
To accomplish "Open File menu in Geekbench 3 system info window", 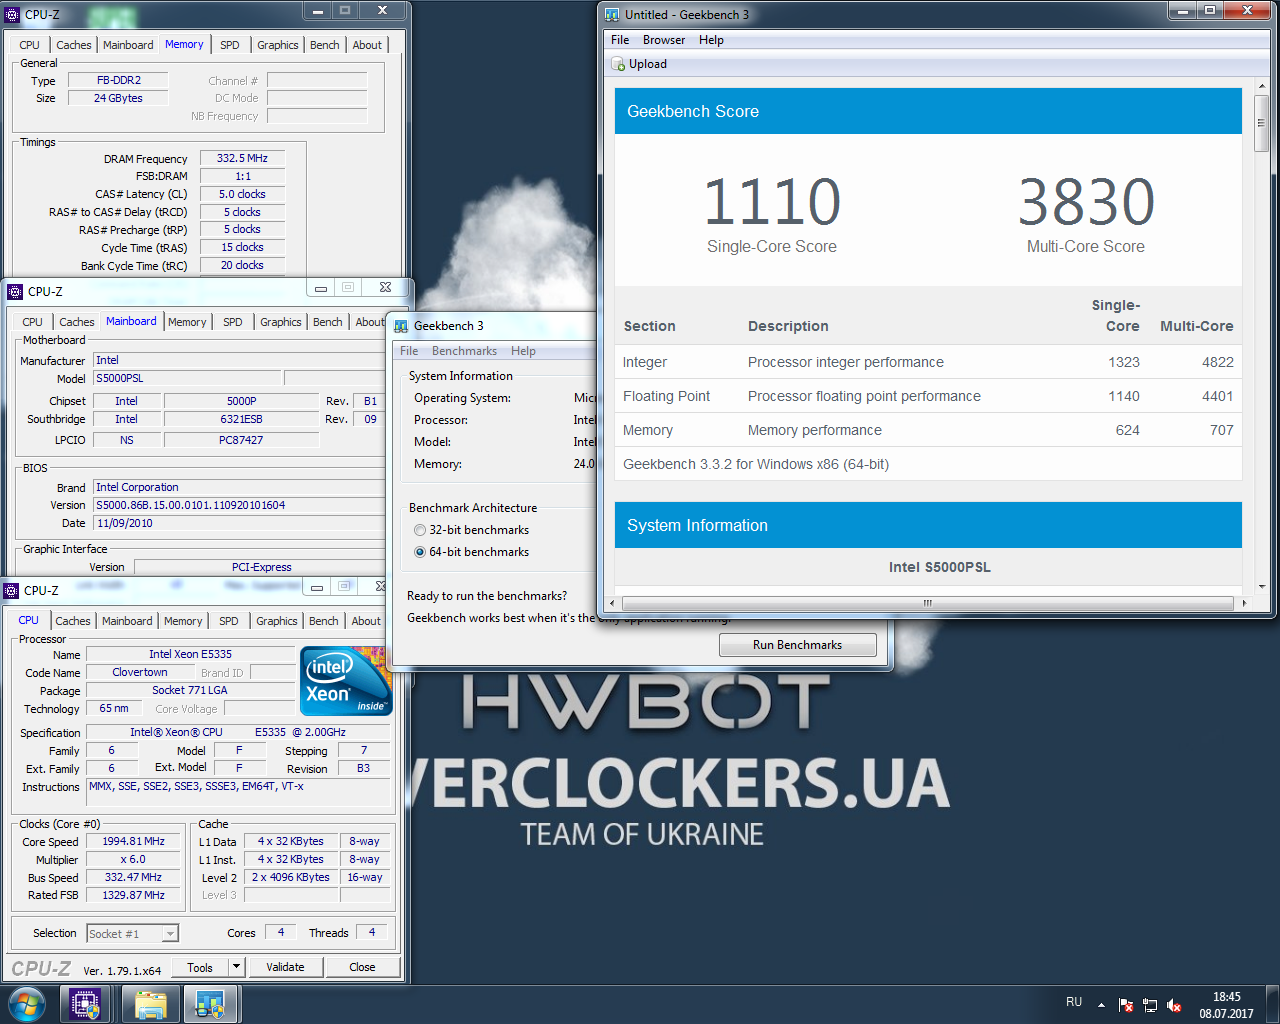I will click(409, 351).
